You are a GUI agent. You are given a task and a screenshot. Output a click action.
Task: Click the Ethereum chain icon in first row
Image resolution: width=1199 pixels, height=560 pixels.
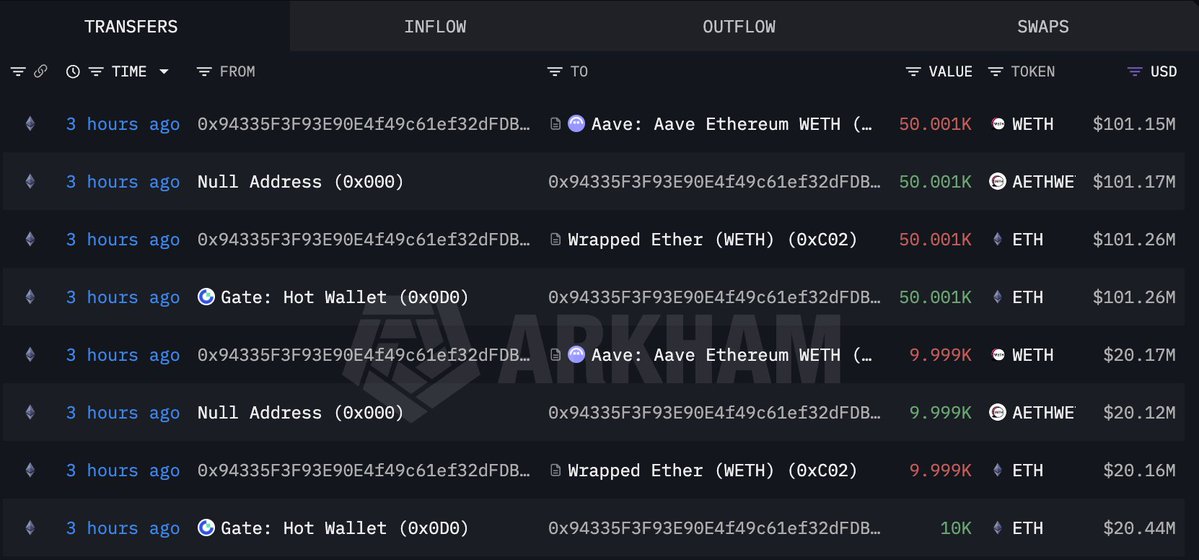[29, 124]
